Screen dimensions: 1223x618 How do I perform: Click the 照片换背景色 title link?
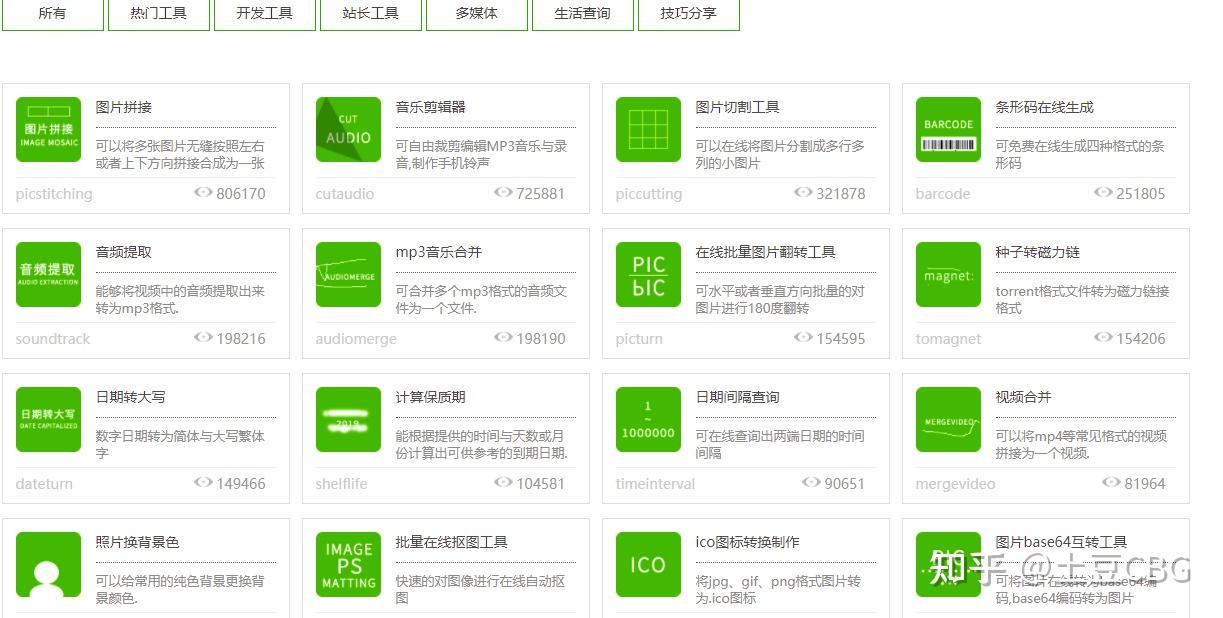coord(138,542)
